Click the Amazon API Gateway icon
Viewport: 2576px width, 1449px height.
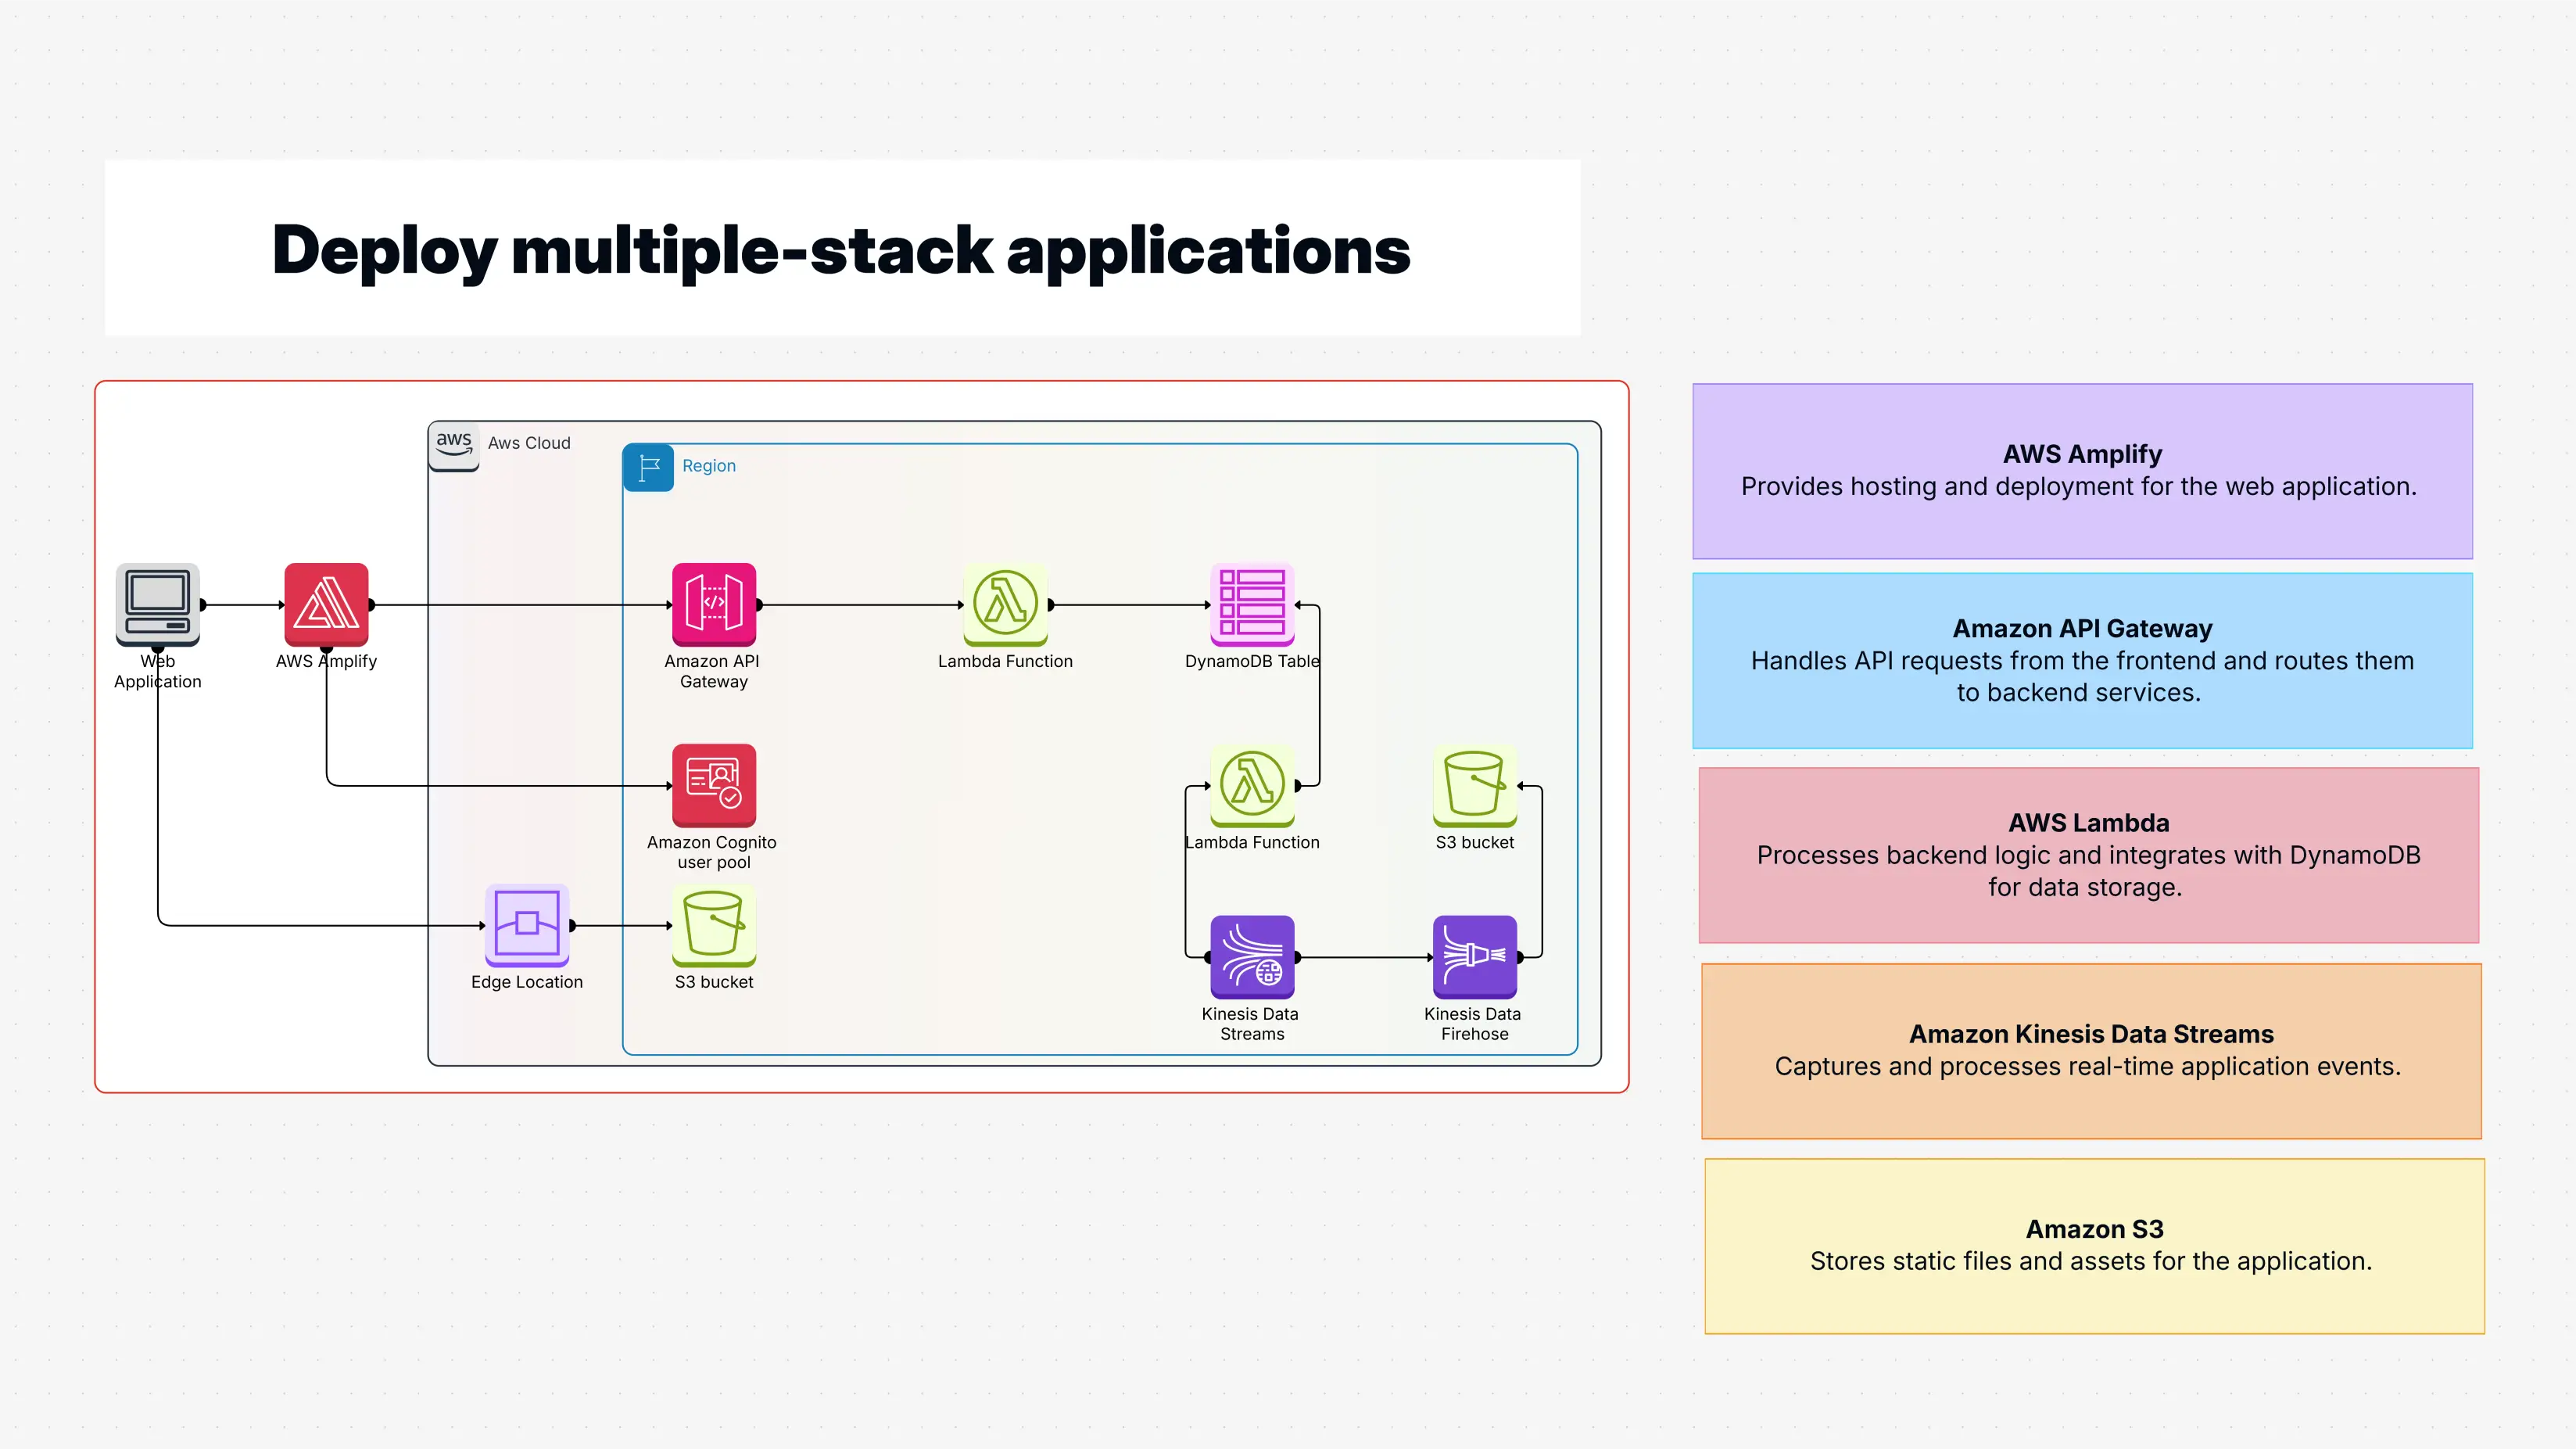713,605
